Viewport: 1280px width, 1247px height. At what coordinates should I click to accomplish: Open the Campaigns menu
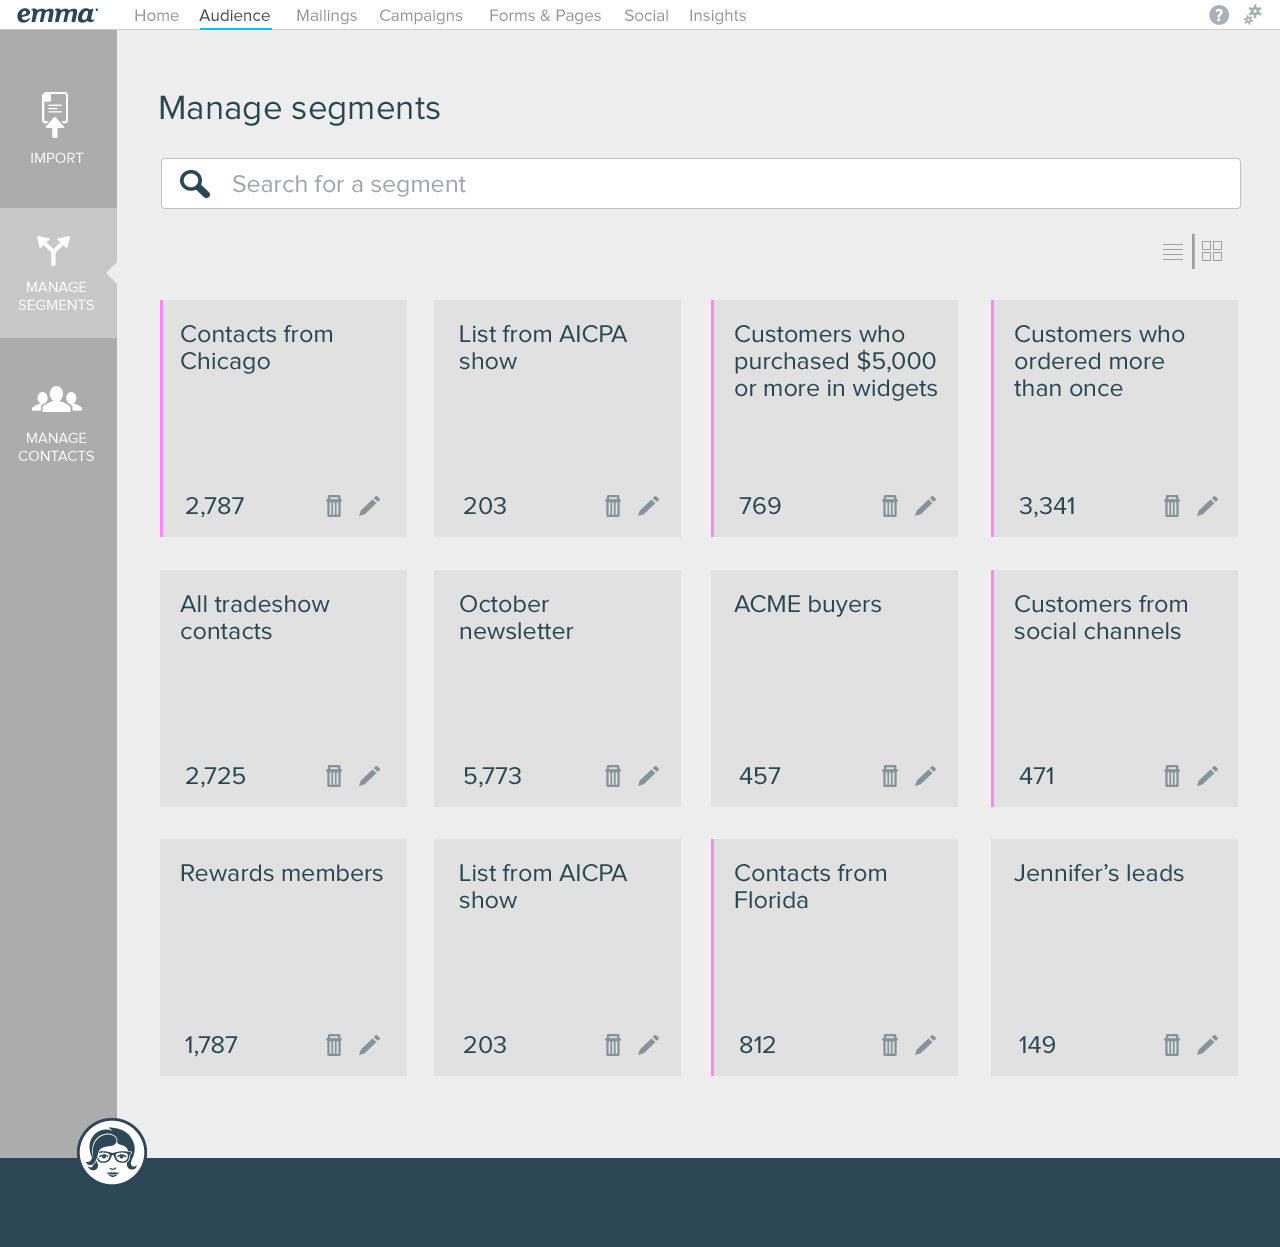tap(420, 16)
